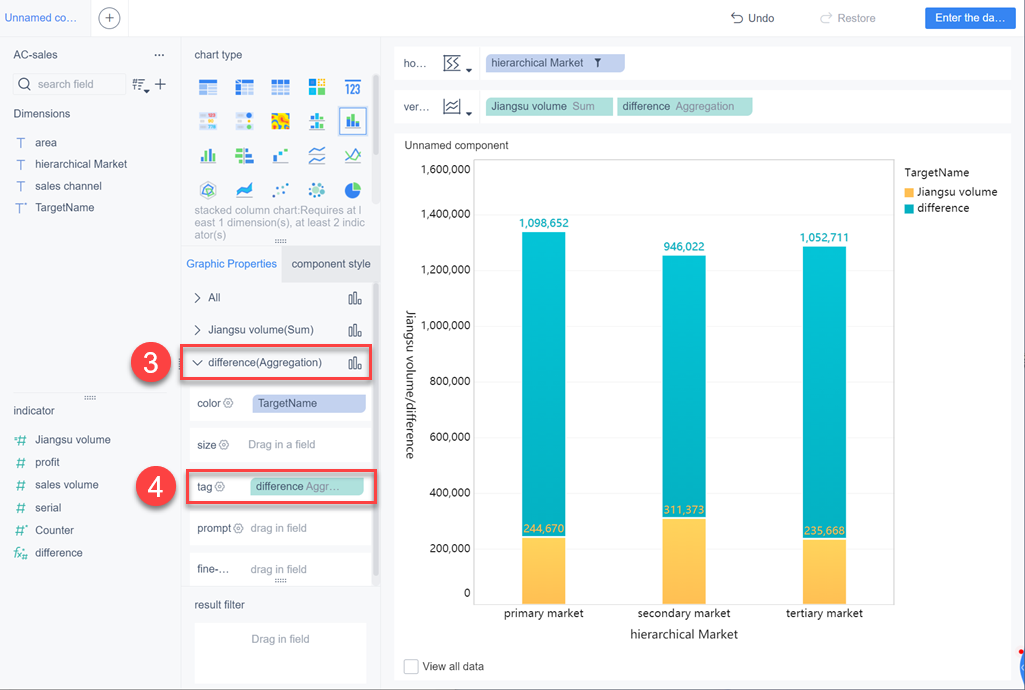Select the area chart type
Screen dimensions: 1025x690
[x=244, y=190]
